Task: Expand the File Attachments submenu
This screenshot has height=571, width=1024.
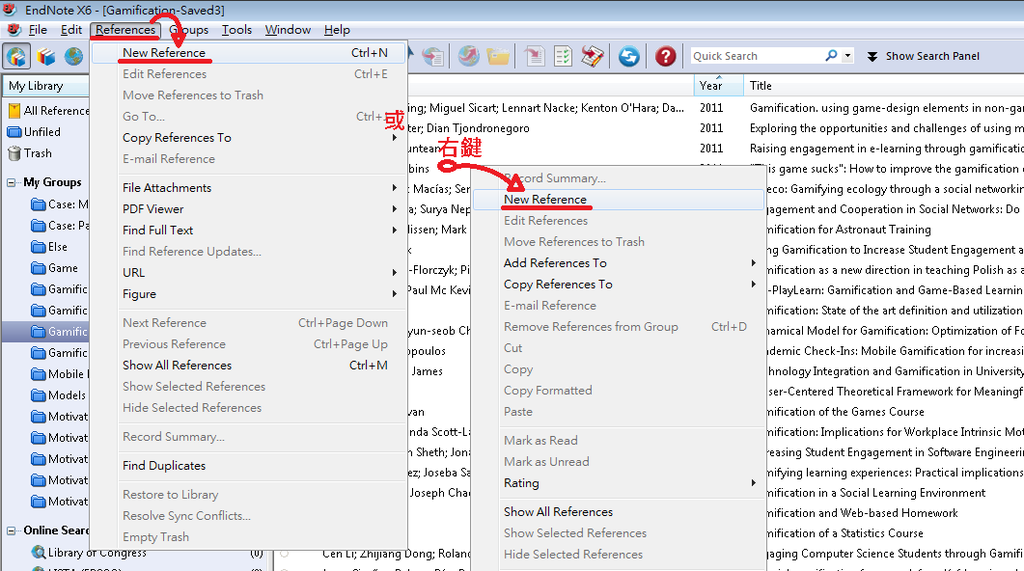Action: tap(394, 188)
